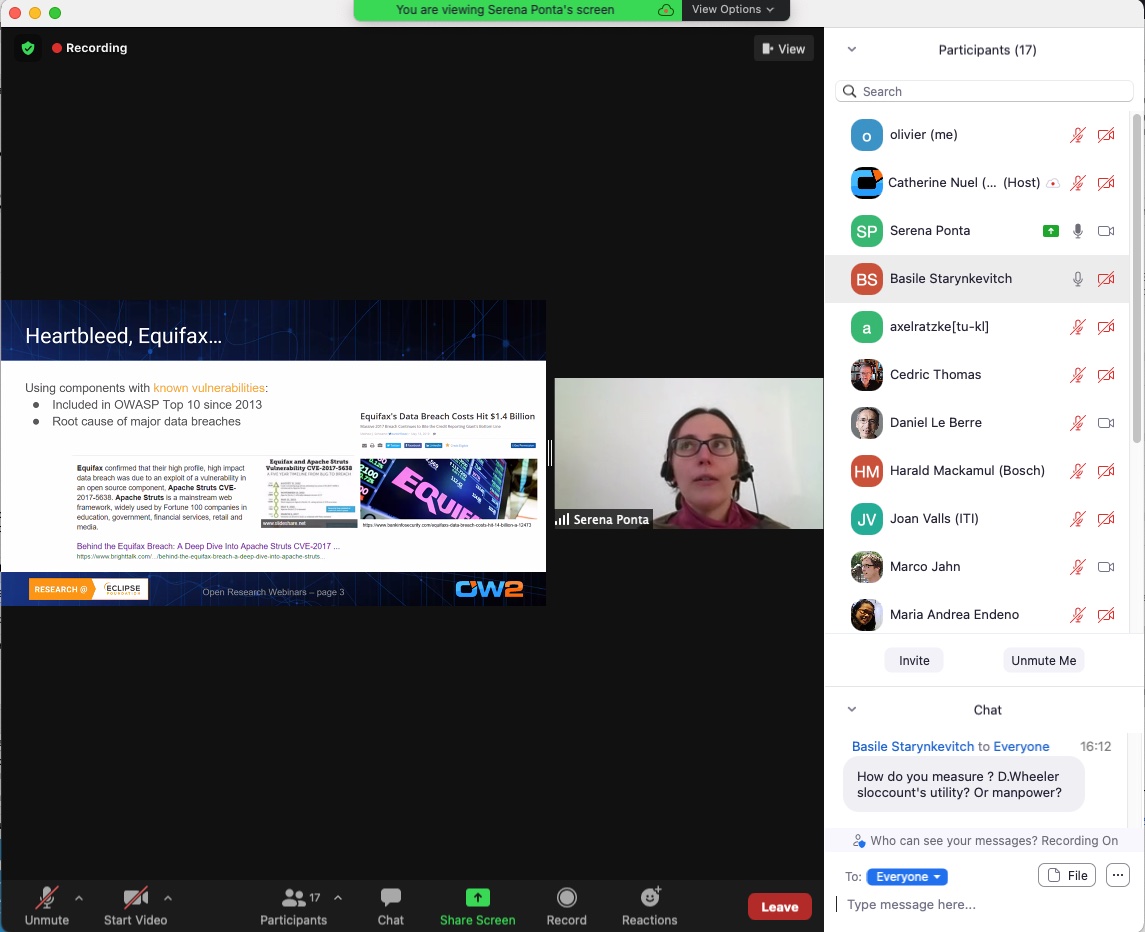Click the camera icon for Serena Ponta
Image resolution: width=1145 pixels, height=932 pixels.
[x=1106, y=231]
